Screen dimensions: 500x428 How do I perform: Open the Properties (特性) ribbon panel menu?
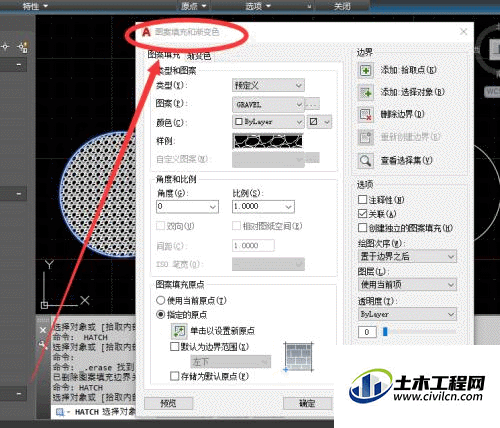coord(35,6)
